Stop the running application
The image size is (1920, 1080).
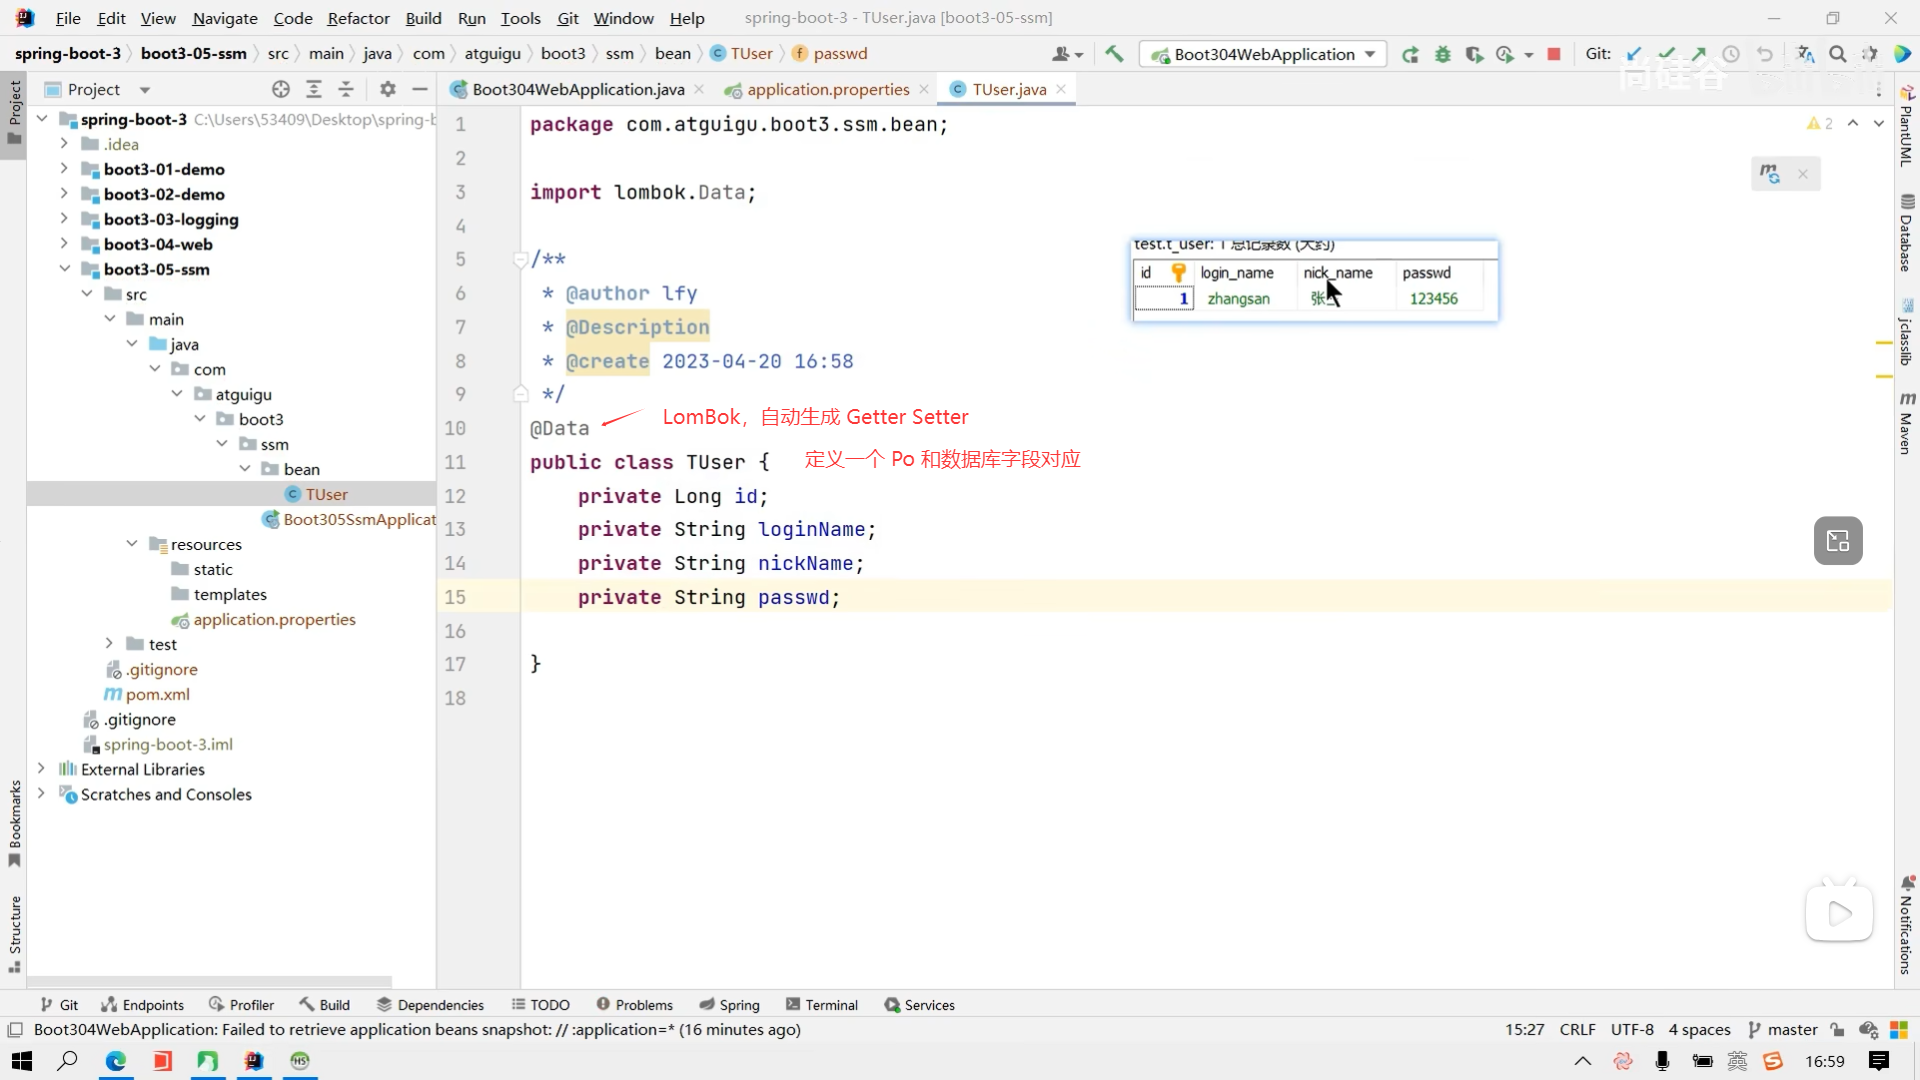point(1554,54)
